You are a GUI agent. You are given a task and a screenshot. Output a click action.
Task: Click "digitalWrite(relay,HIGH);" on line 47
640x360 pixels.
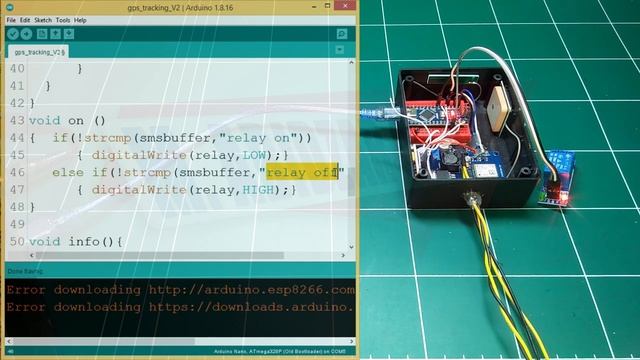190,190
